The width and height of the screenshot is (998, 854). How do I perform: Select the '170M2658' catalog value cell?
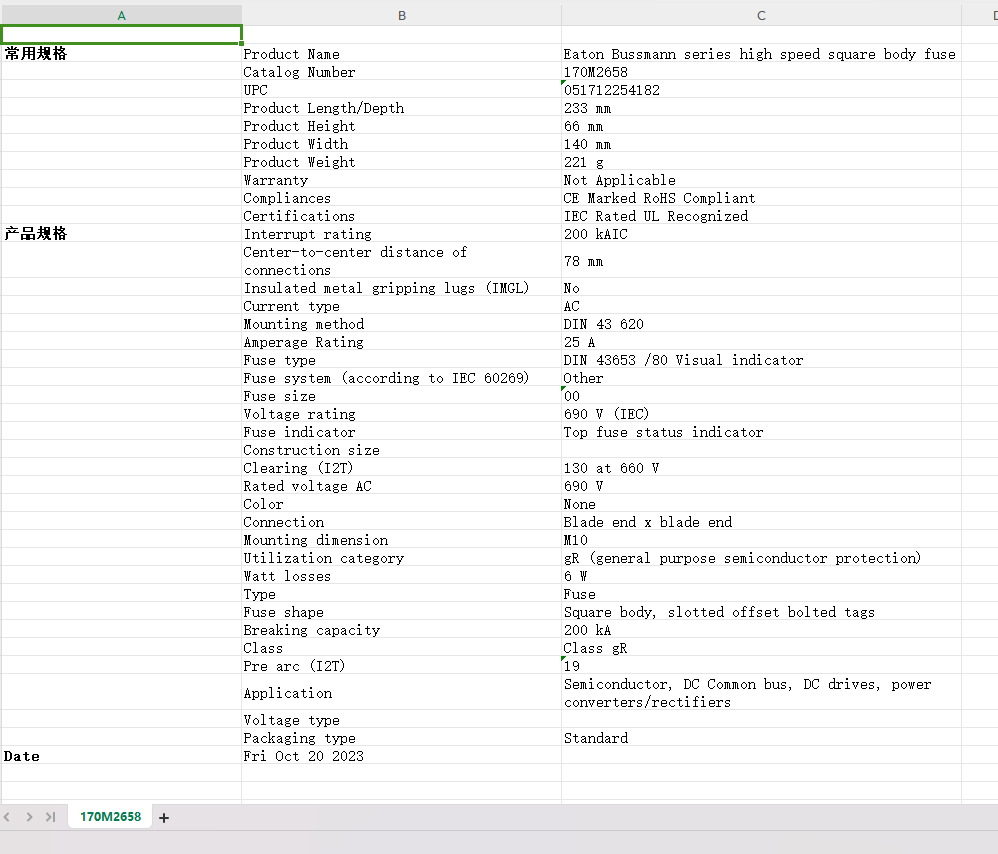(761, 72)
